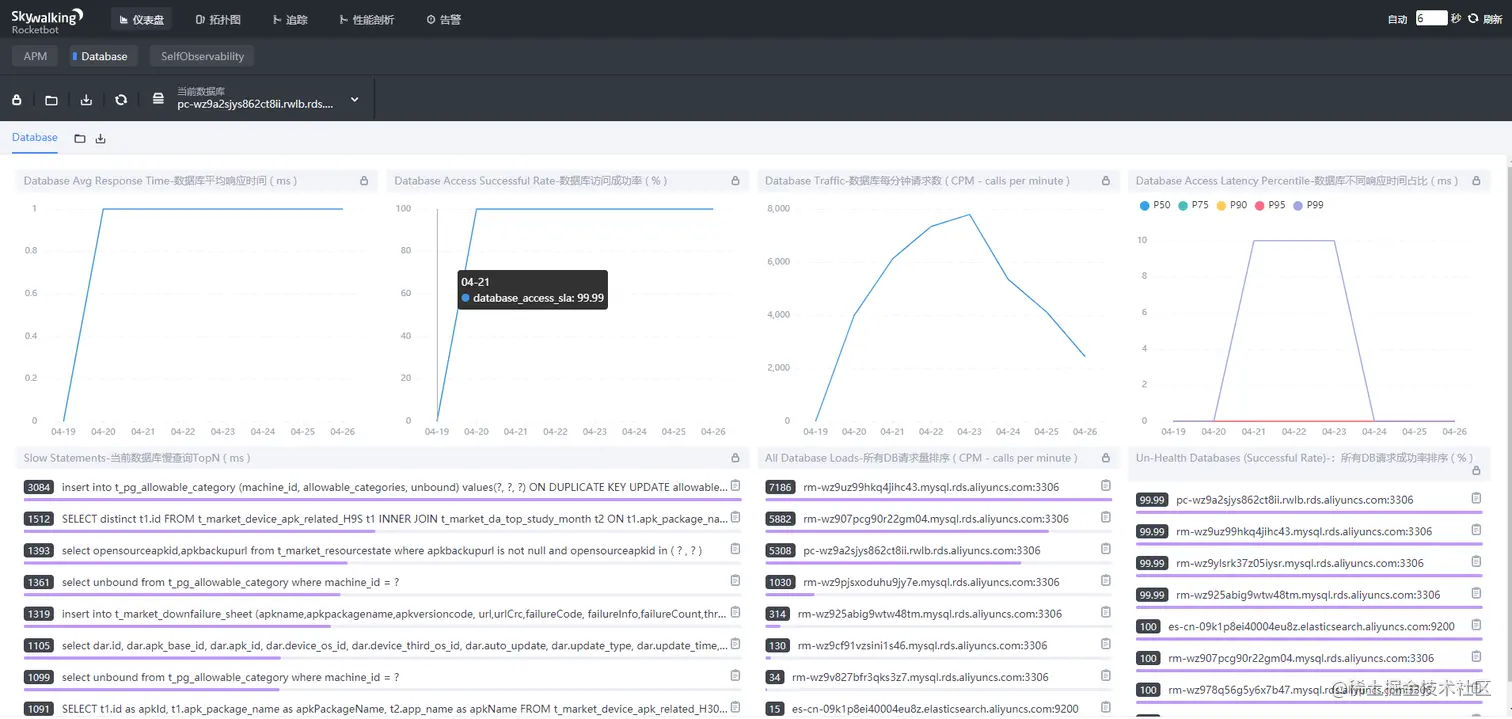
Task: Toggle P99 series in latency legend
Action: click(1309, 205)
